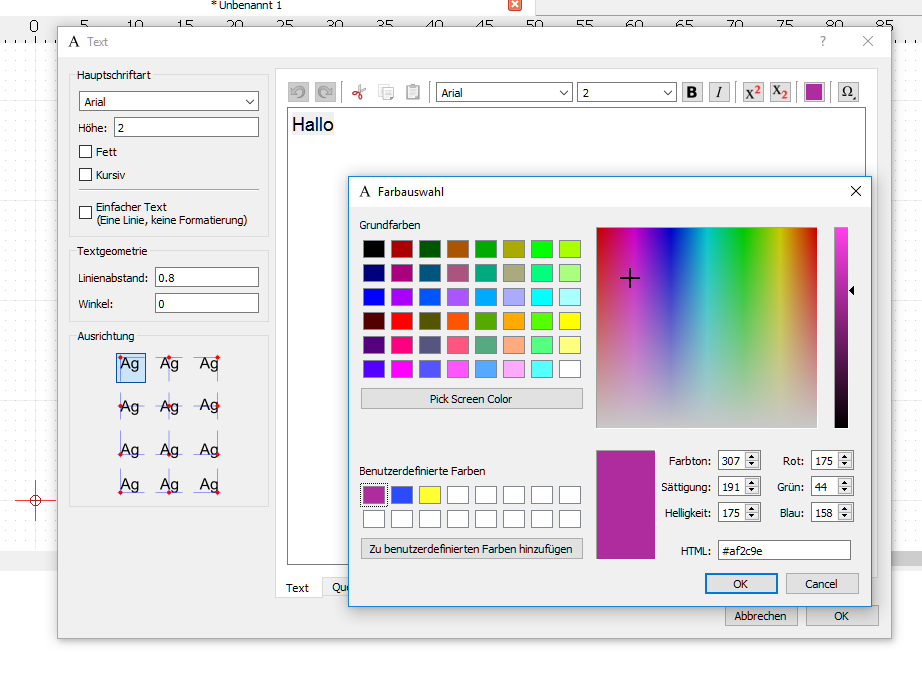Screen dimensions: 922x680
Task: Select the blue custom color swatch
Action: coord(402,494)
